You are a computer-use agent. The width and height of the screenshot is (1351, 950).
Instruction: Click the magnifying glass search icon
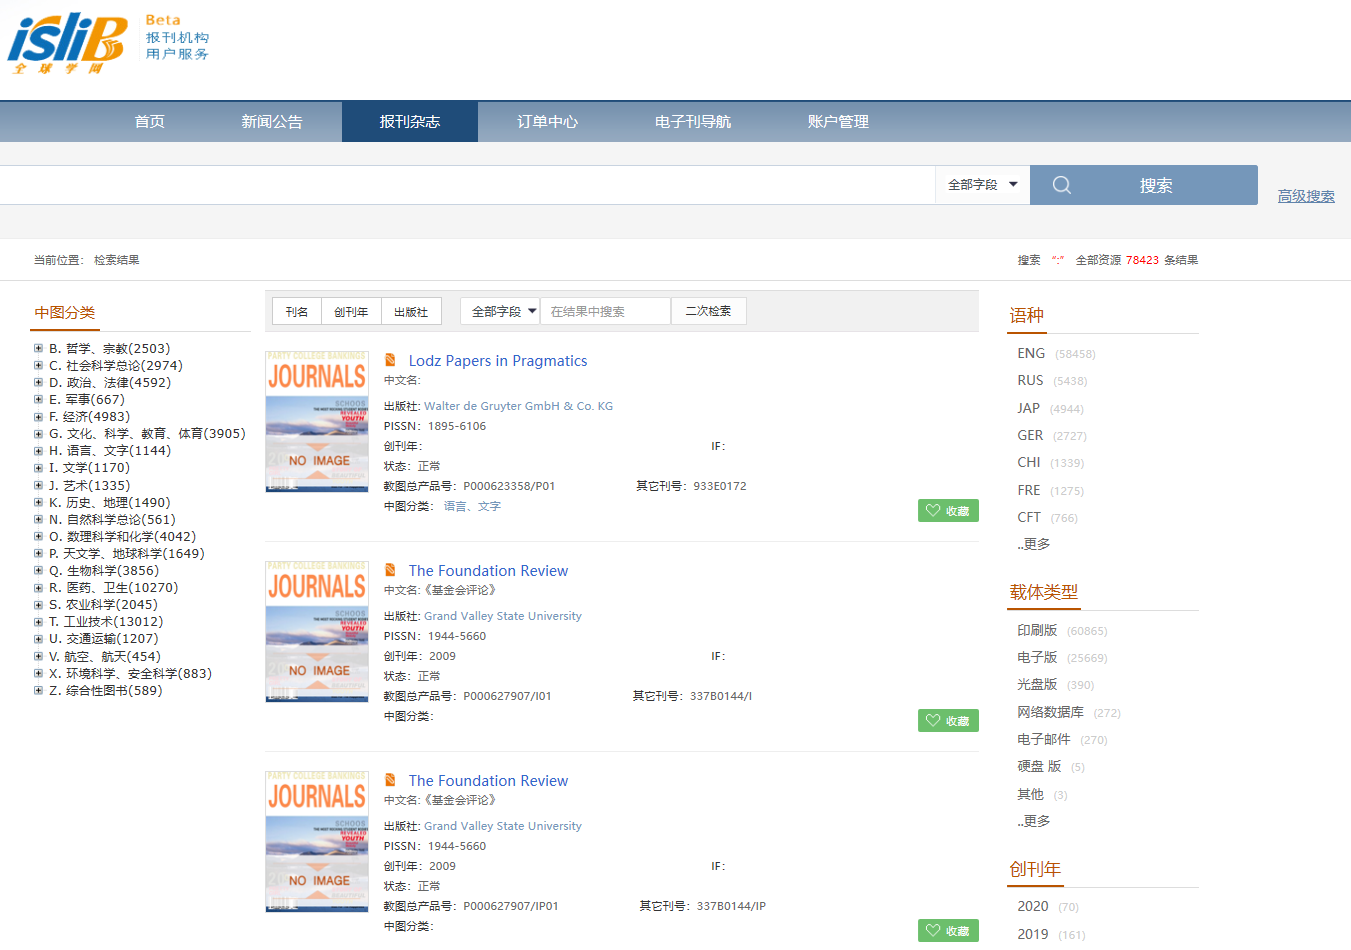[x=1062, y=185]
